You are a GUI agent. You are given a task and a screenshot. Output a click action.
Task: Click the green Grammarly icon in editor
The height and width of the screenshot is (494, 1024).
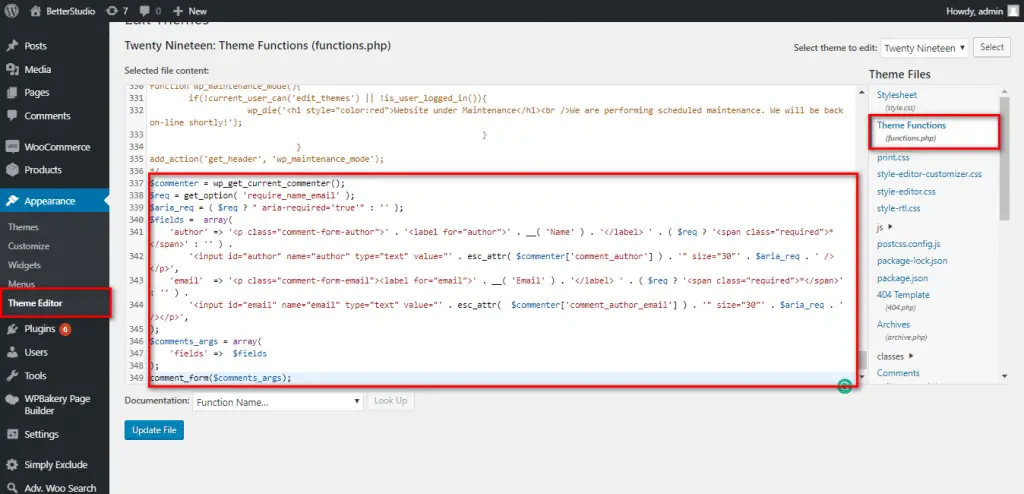click(845, 386)
